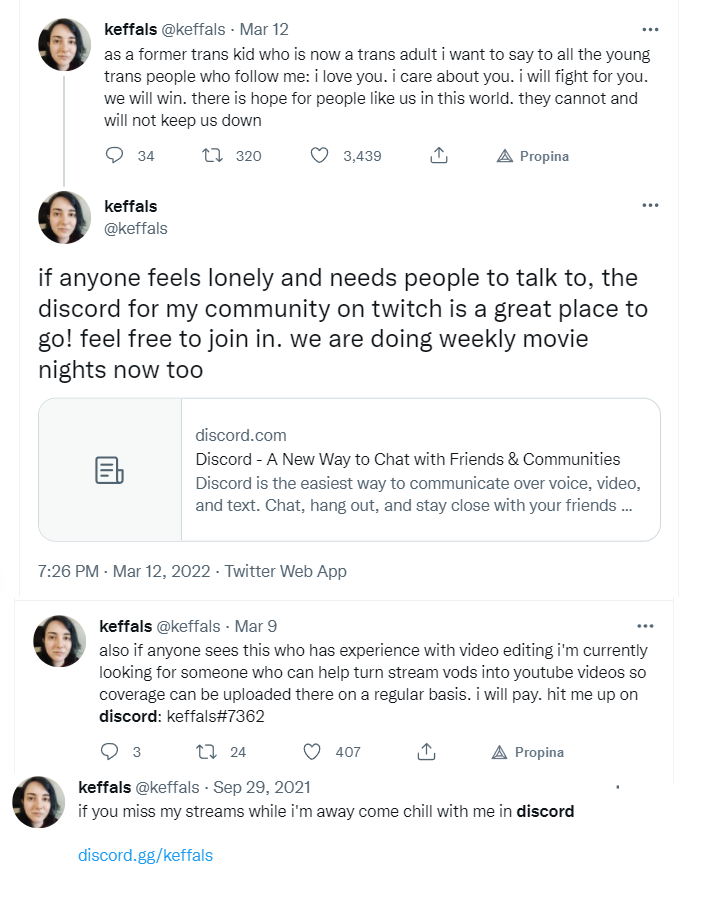This screenshot has width=706, height=900.
Task: Open more options on the main discord tweet
Action: pyautogui.click(x=650, y=205)
